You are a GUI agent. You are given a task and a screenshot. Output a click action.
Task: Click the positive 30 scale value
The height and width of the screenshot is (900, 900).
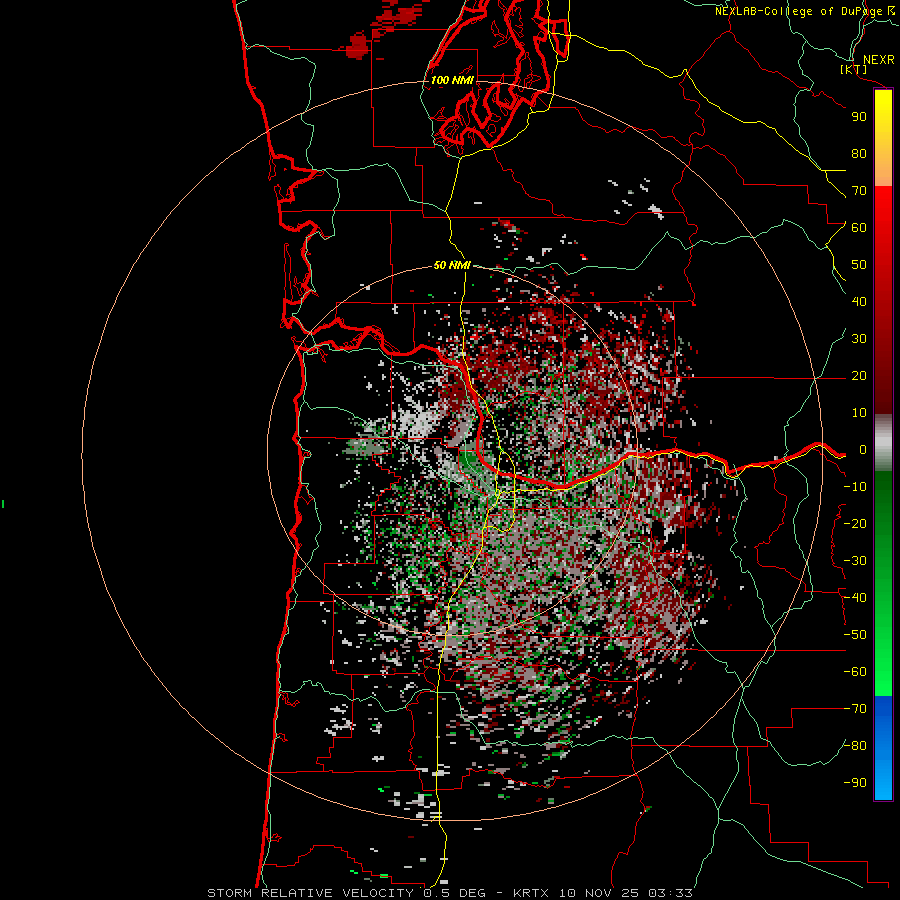pos(859,339)
